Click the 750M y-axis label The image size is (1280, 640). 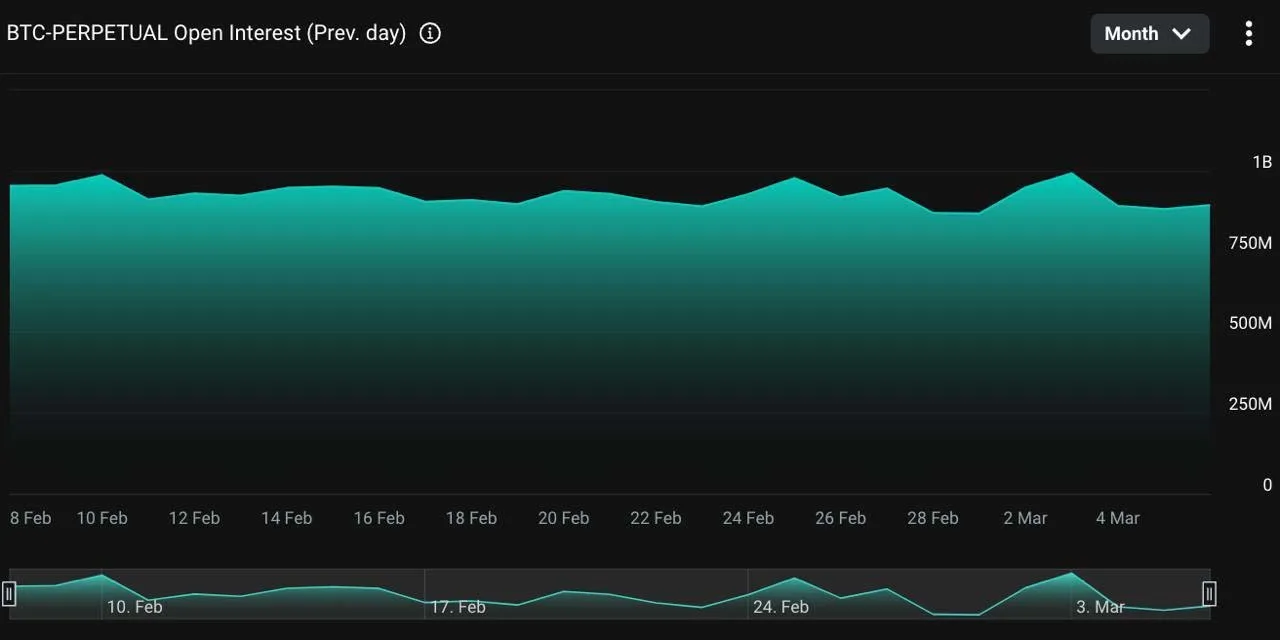click(x=1250, y=243)
